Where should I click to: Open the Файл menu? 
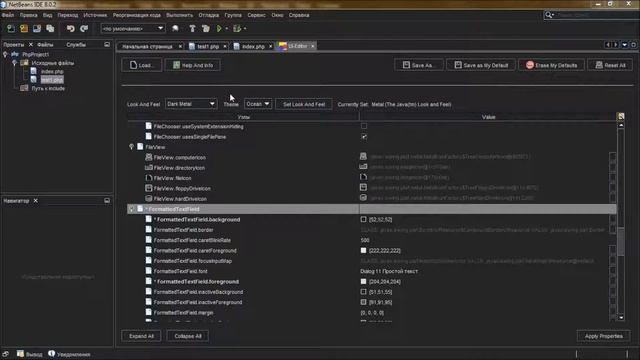(x=8, y=15)
